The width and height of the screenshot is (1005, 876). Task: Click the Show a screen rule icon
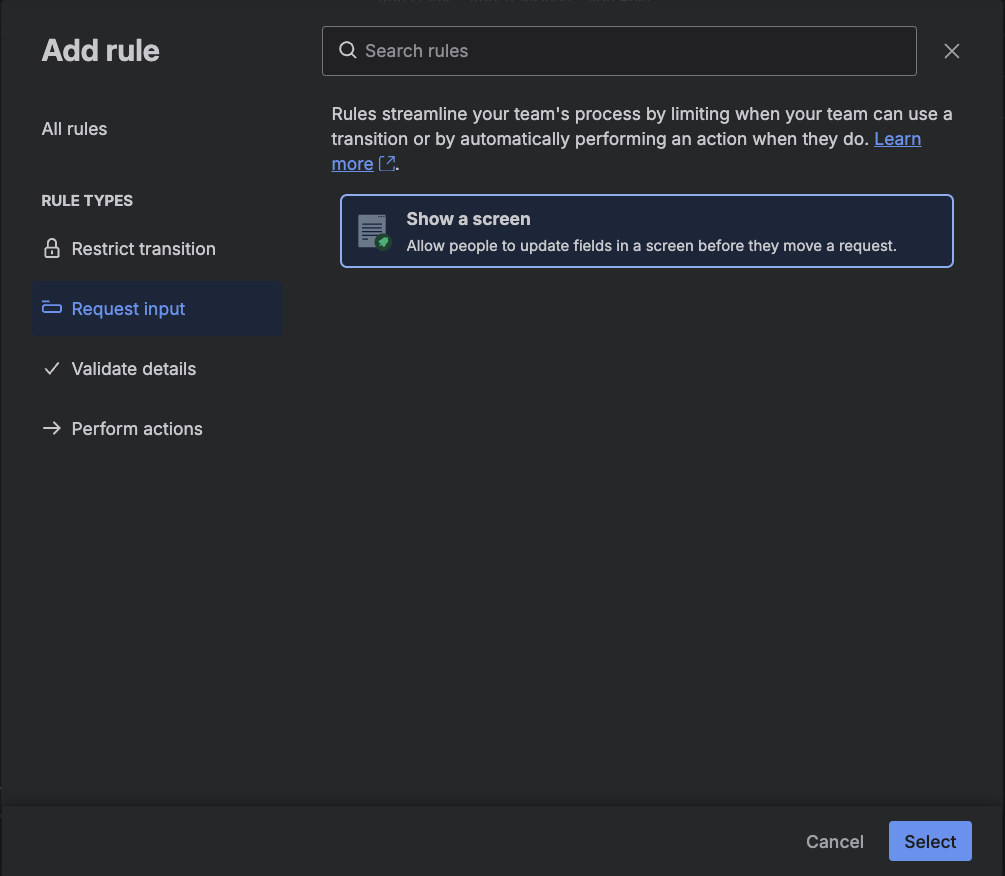point(373,231)
